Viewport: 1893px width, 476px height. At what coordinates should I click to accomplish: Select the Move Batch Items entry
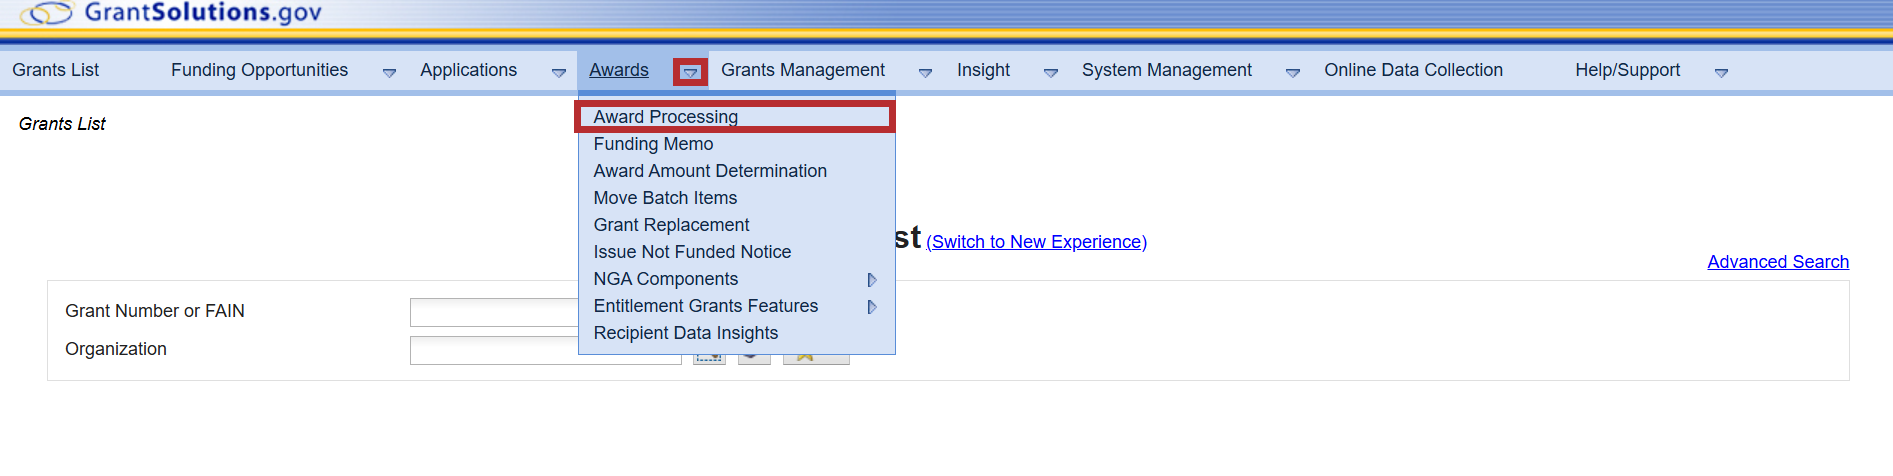[x=665, y=198]
